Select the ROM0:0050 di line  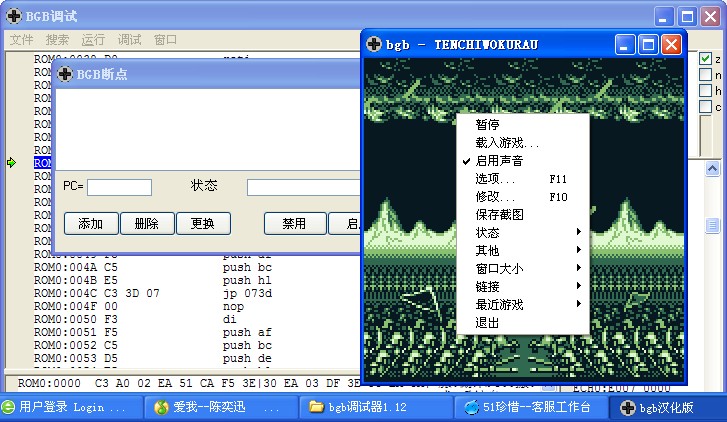[135, 320]
